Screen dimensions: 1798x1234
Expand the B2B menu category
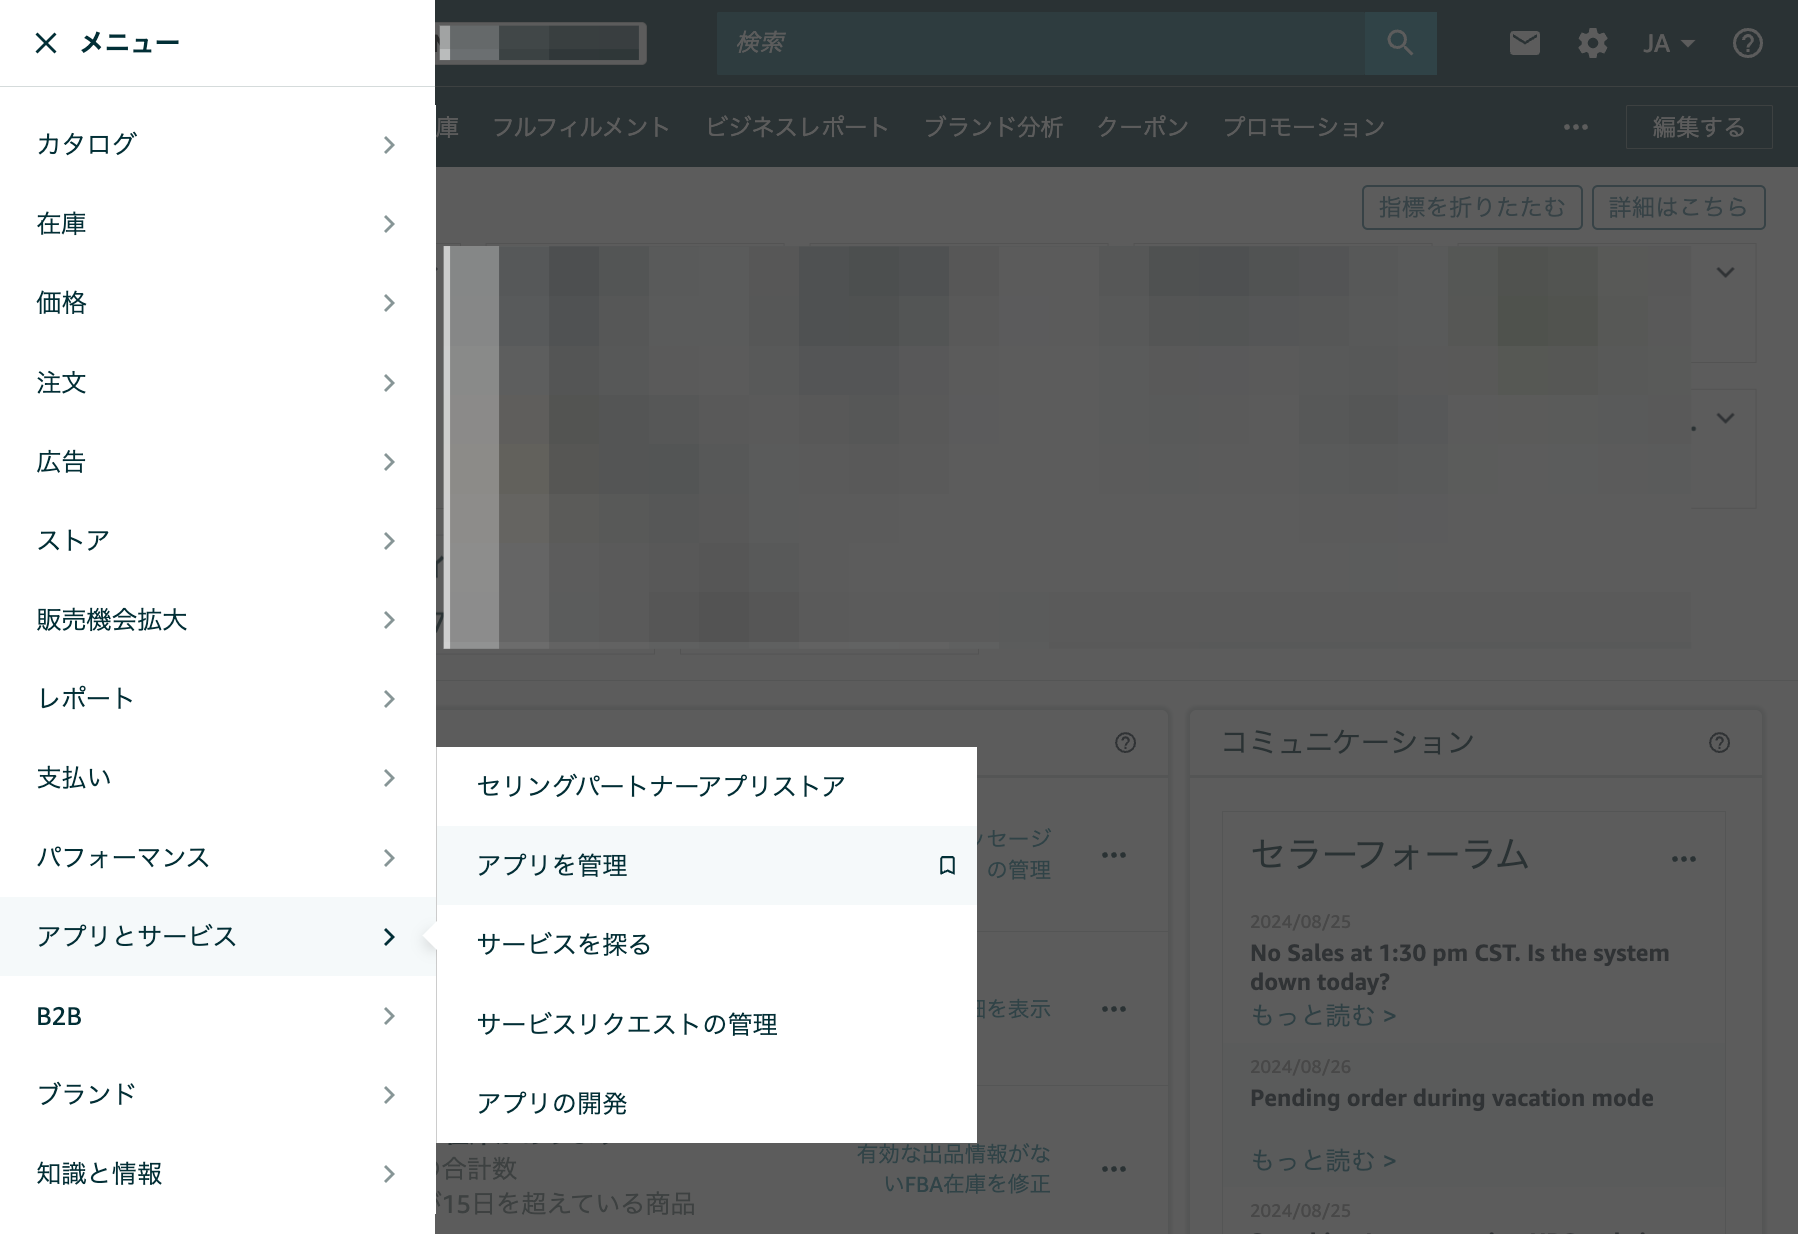tap(217, 1016)
